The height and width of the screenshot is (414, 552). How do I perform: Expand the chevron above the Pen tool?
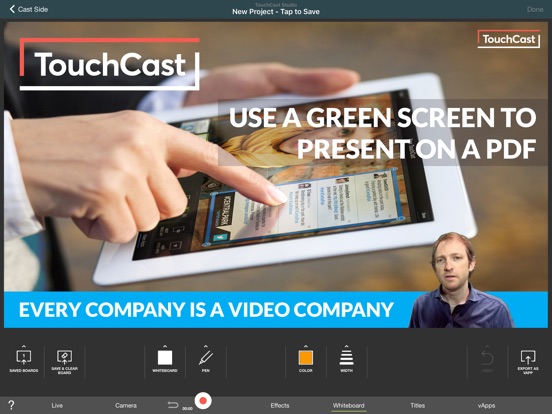tap(206, 346)
